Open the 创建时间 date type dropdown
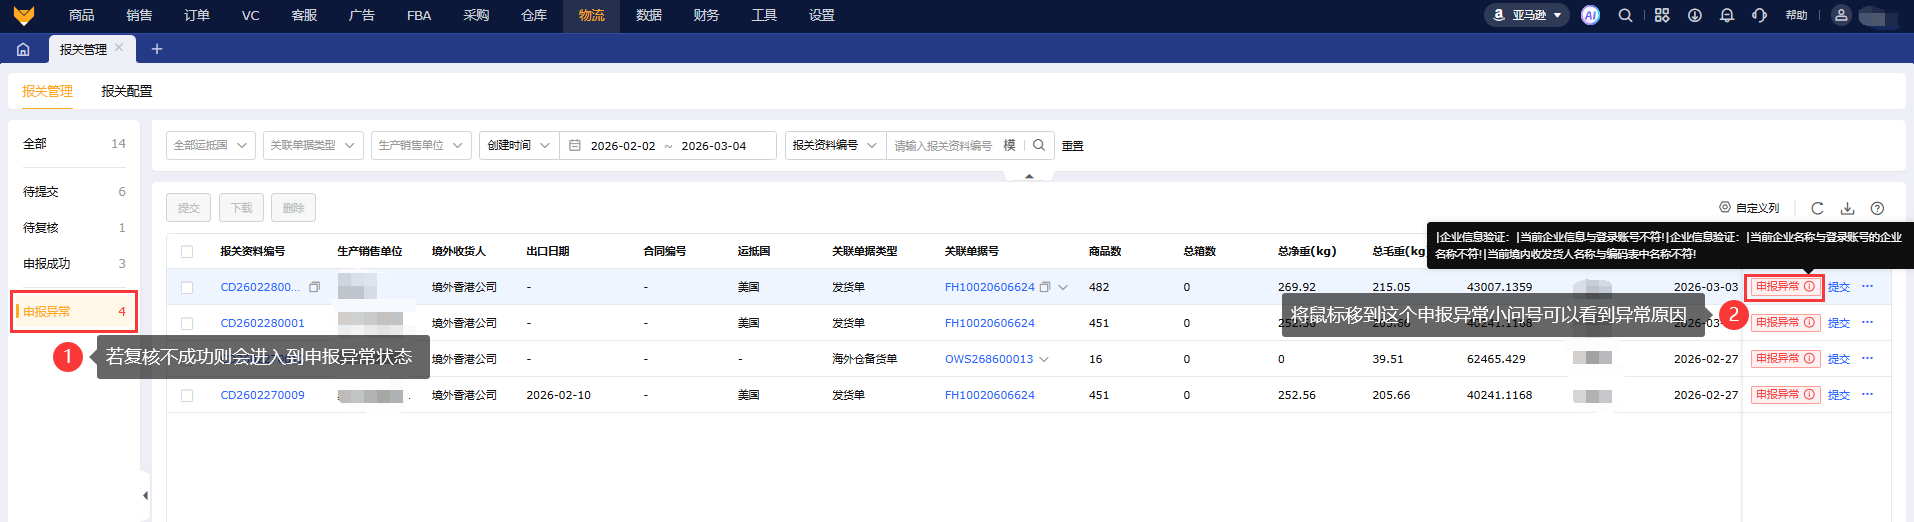Screen dimensions: 1914x522 [x=519, y=145]
